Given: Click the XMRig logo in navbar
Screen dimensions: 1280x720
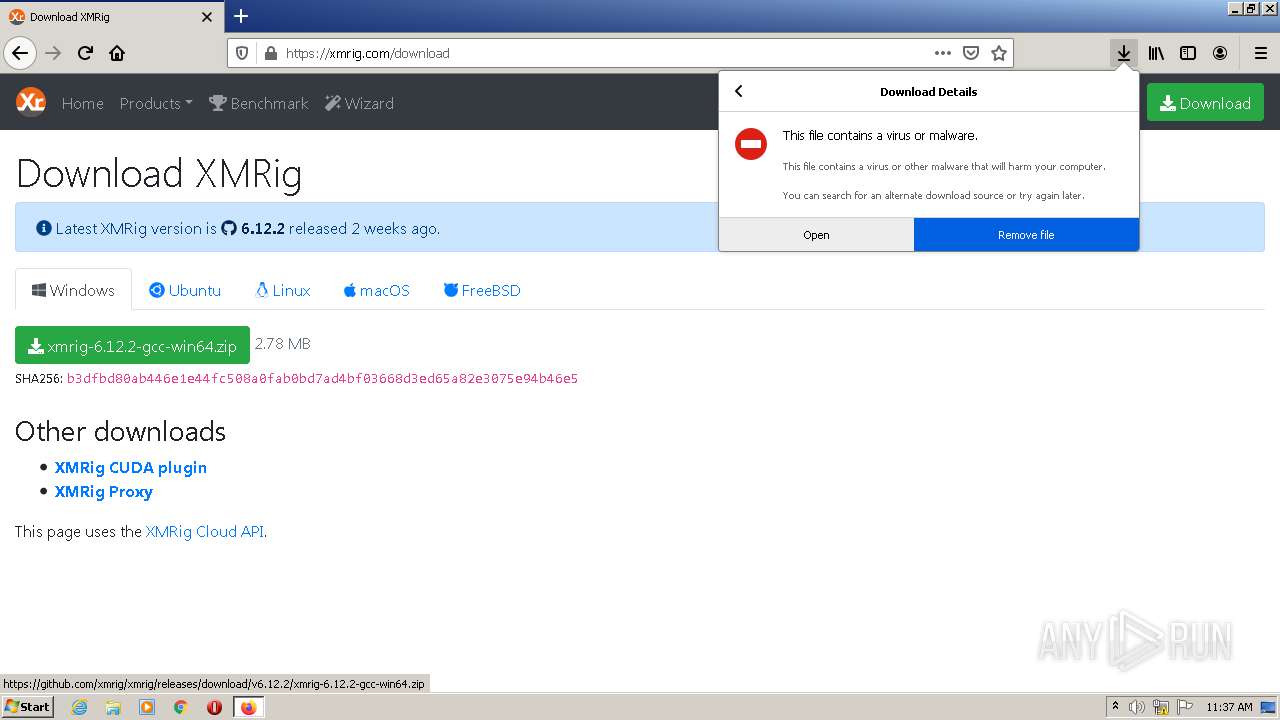Looking at the screenshot, I should tap(31, 102).
